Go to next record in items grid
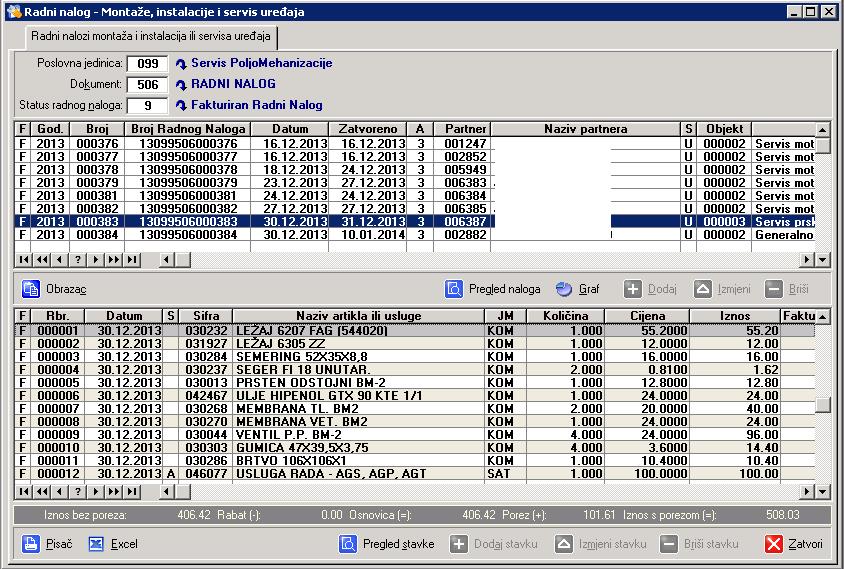Screen dimensions: 844x569 pyautogui.click(x=95, y=491)
